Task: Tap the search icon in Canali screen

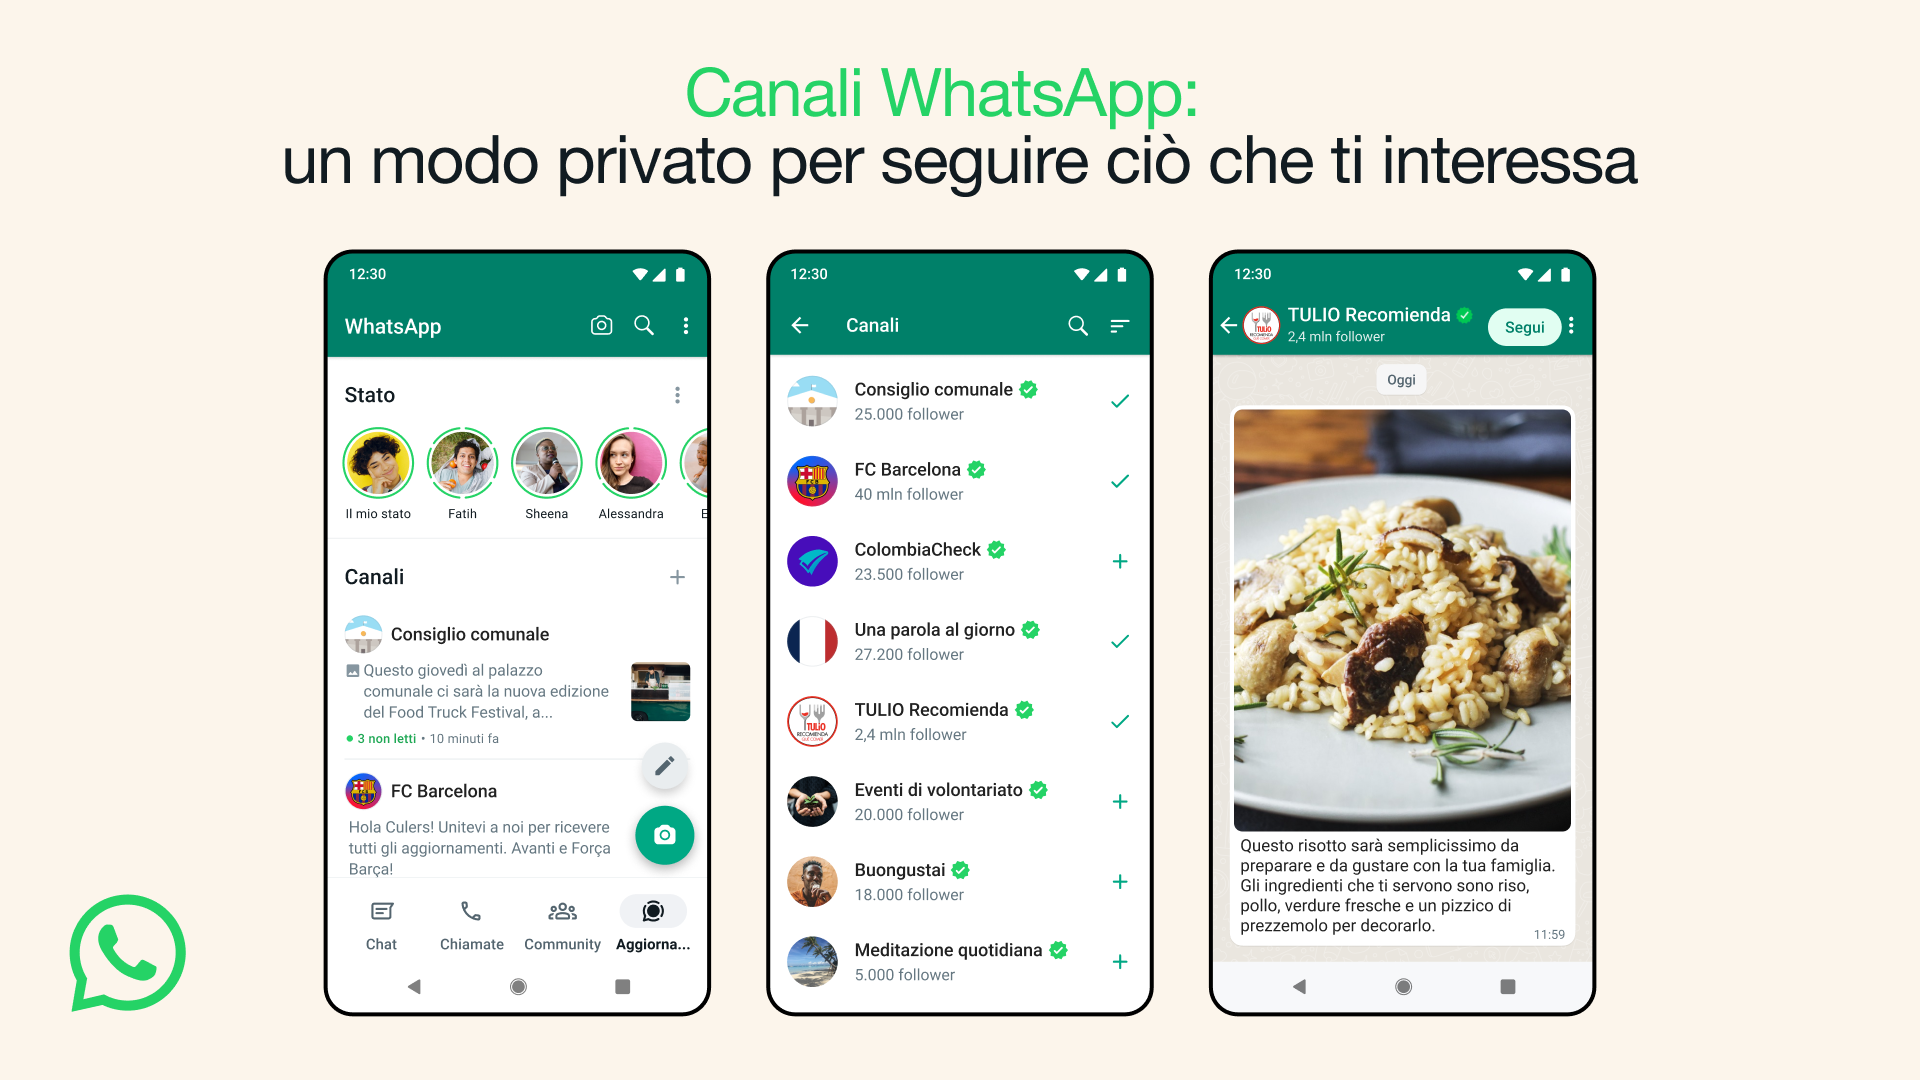Action: (1080, 324)
